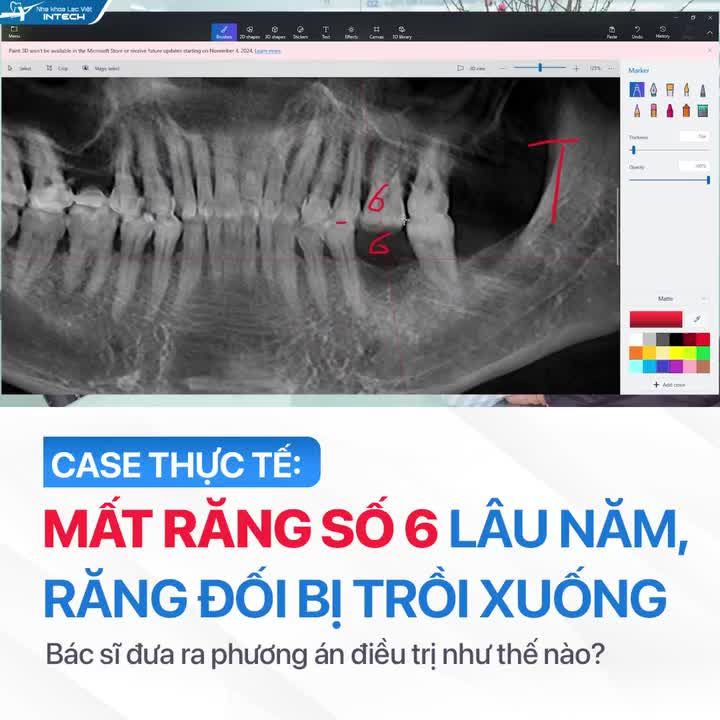Viewport: 720px width, 720px height.
Task: Choose the Magic select tool
Action: (x=101, y=68)
